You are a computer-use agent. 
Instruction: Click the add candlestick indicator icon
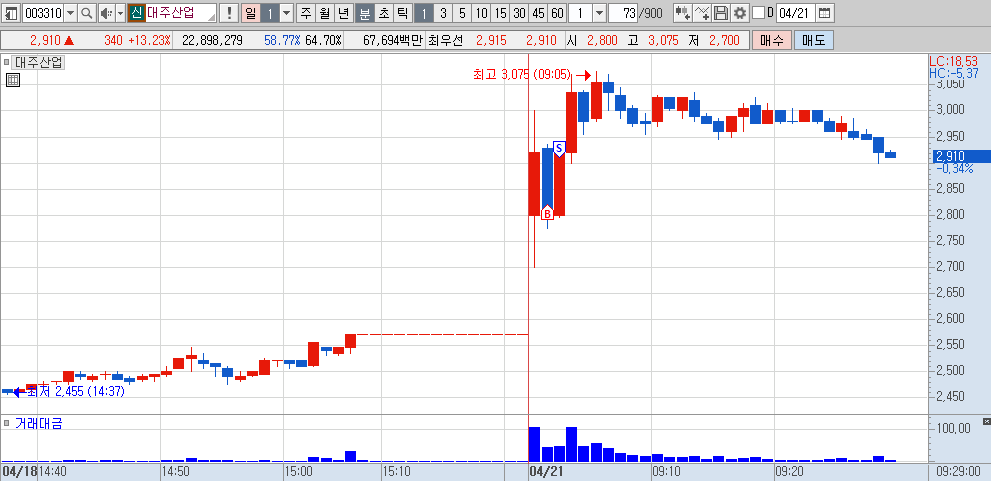682,13
